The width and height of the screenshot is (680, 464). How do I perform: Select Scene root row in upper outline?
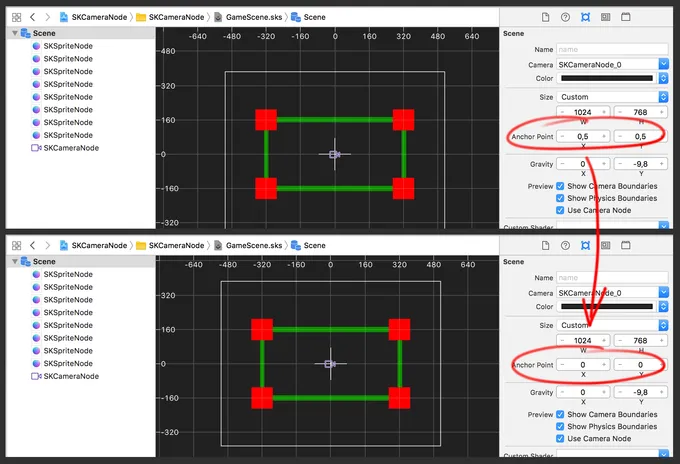(81, 33)
